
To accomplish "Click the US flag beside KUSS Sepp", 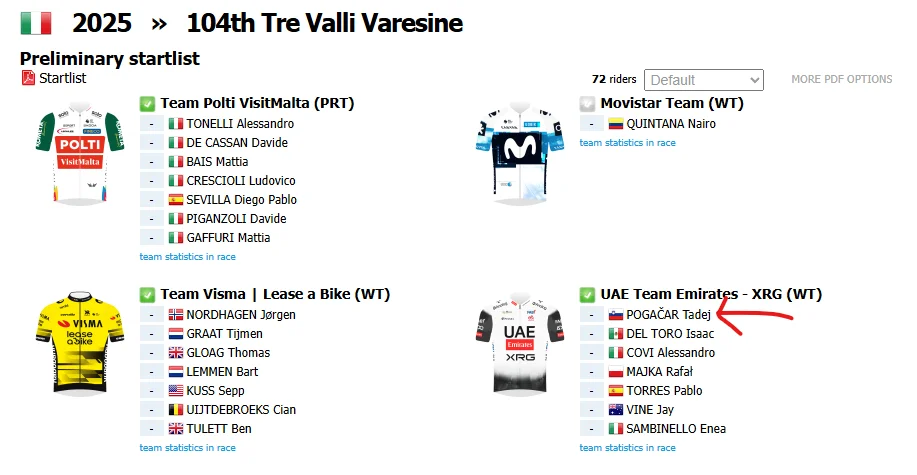I will pyautogui.click(x=176, y=391).
